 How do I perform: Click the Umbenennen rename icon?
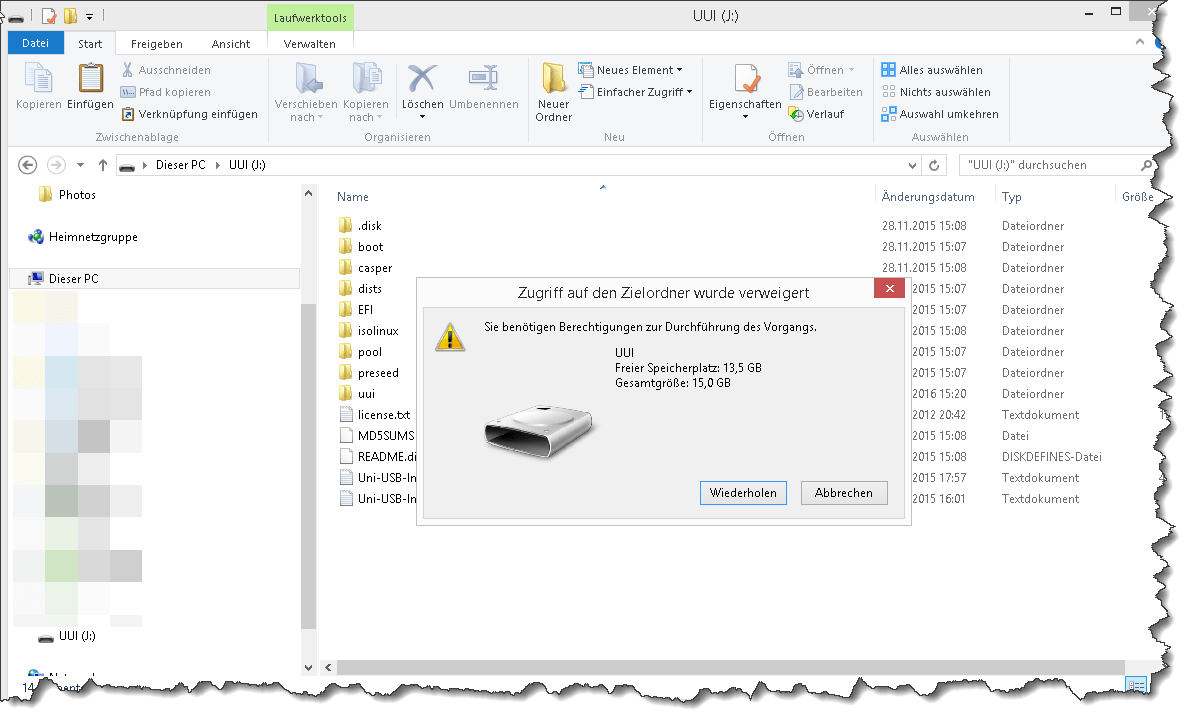click(484, 88)
